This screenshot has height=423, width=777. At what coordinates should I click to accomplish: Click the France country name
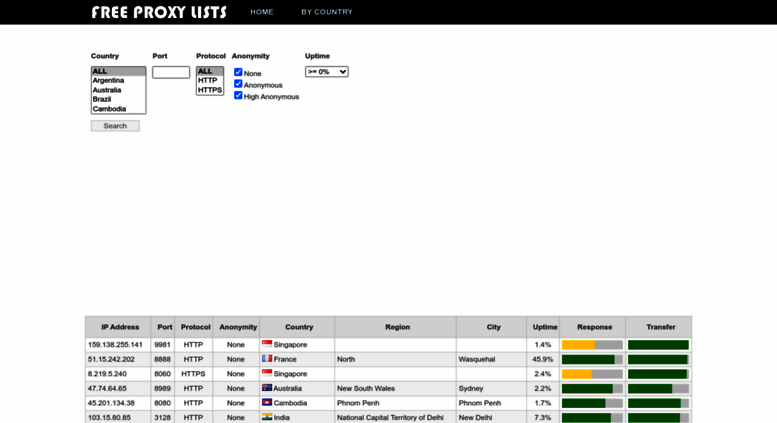[x=285, y=359]
